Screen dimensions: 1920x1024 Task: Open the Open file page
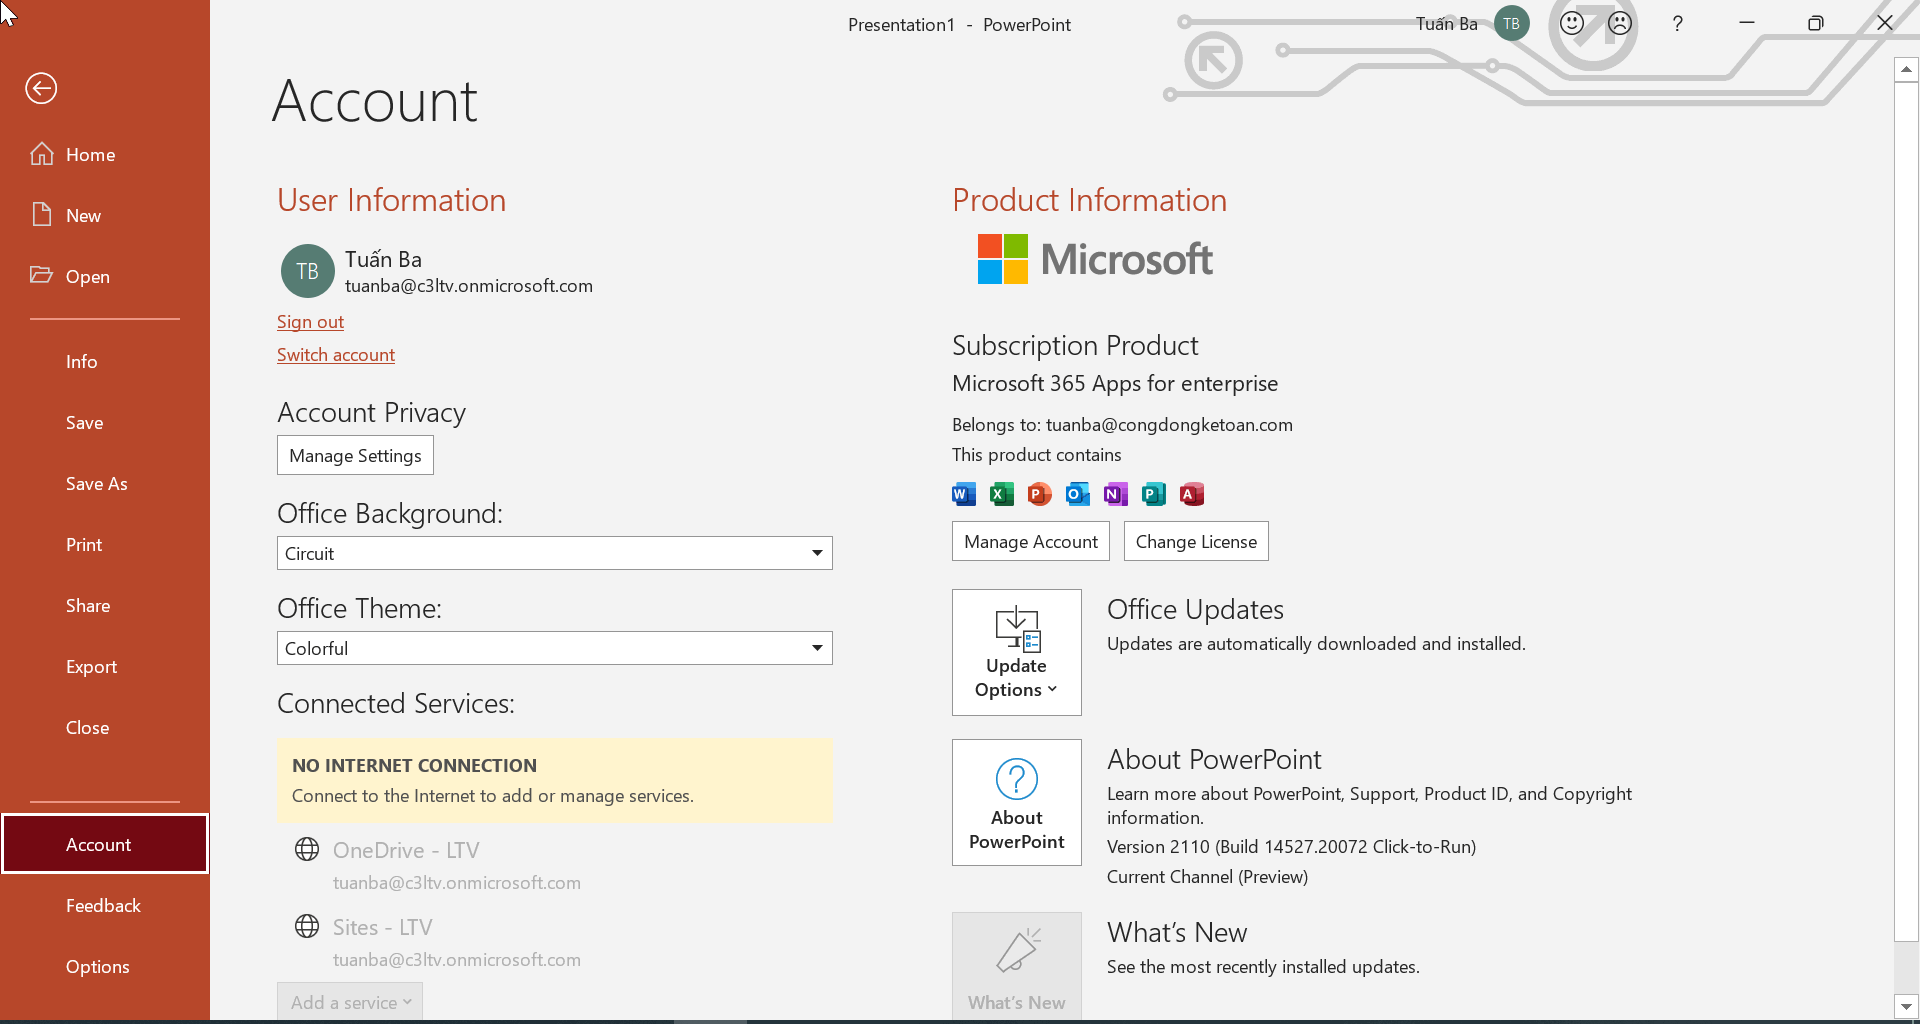tap(105, 276)
